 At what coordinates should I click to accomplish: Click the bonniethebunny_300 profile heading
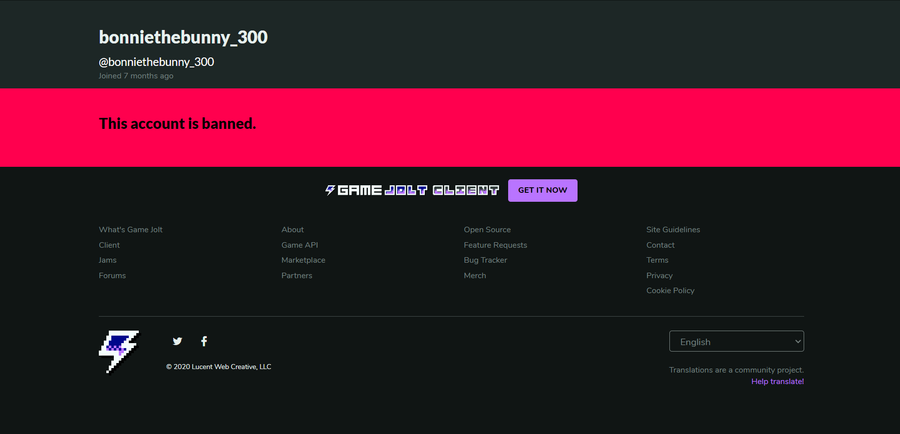[x=183, y=37]
